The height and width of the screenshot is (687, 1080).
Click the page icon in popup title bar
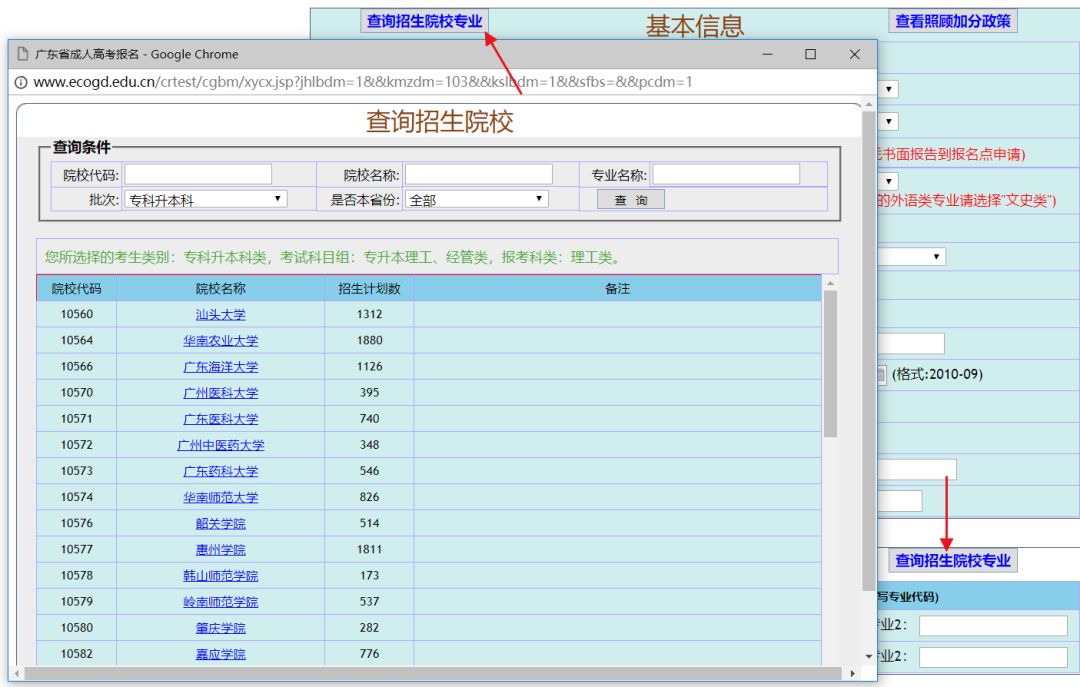tap(23, 54)
